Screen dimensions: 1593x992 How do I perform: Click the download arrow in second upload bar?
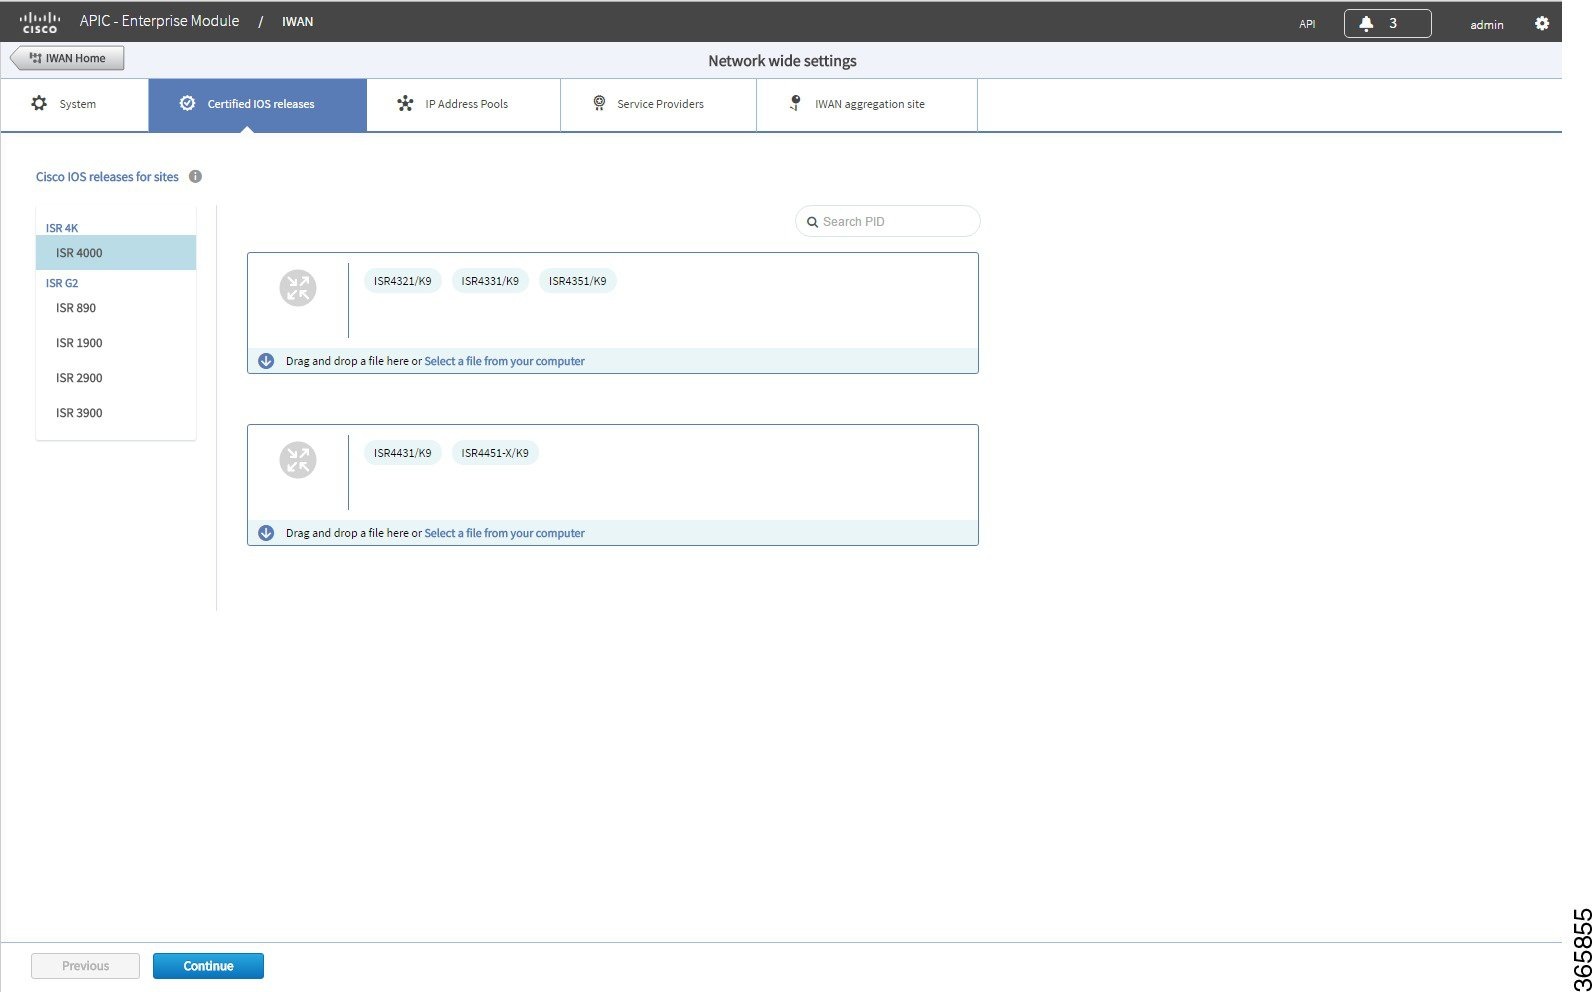pyautogui.click(x=266, y=533)
